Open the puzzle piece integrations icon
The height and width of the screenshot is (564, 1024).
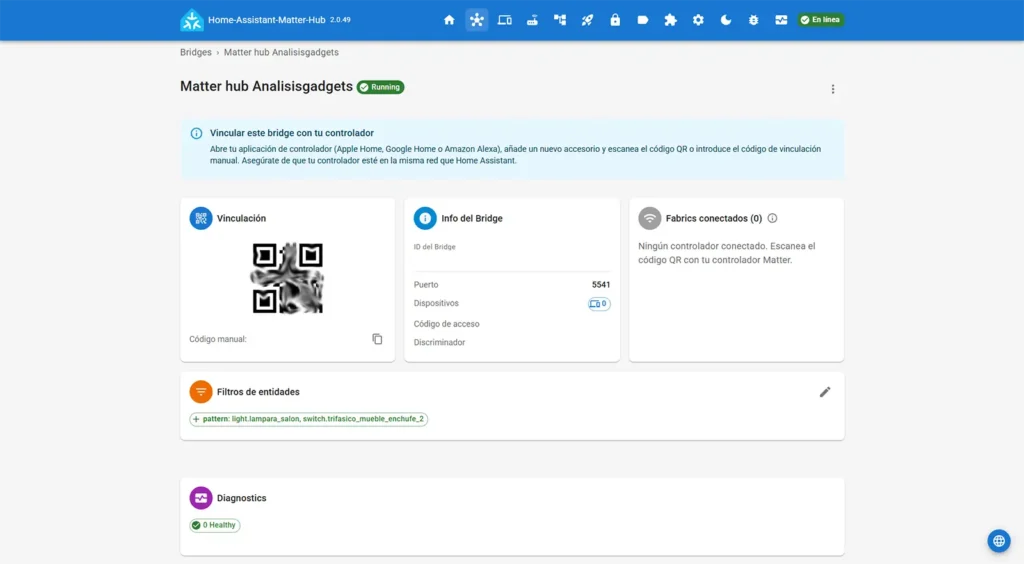(x=670, y=20)
